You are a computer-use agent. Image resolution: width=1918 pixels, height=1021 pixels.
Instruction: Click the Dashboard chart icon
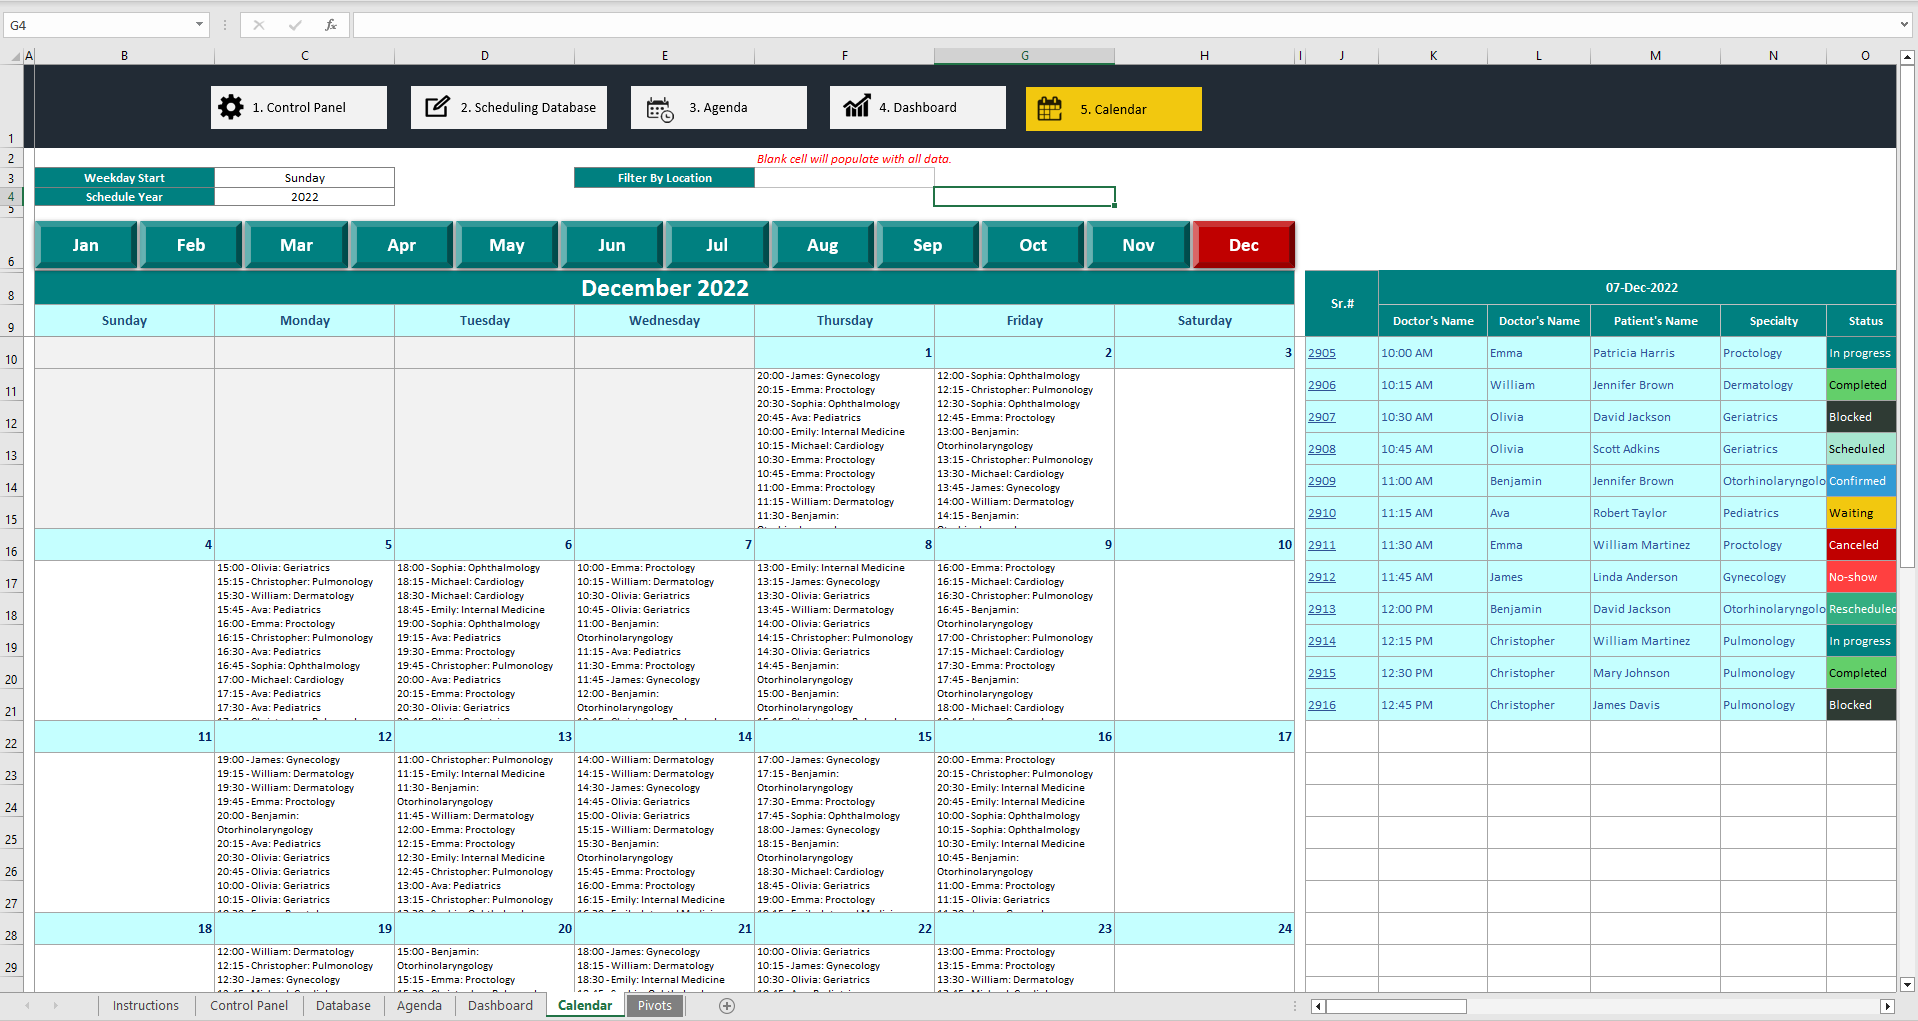tap(857, 106)
